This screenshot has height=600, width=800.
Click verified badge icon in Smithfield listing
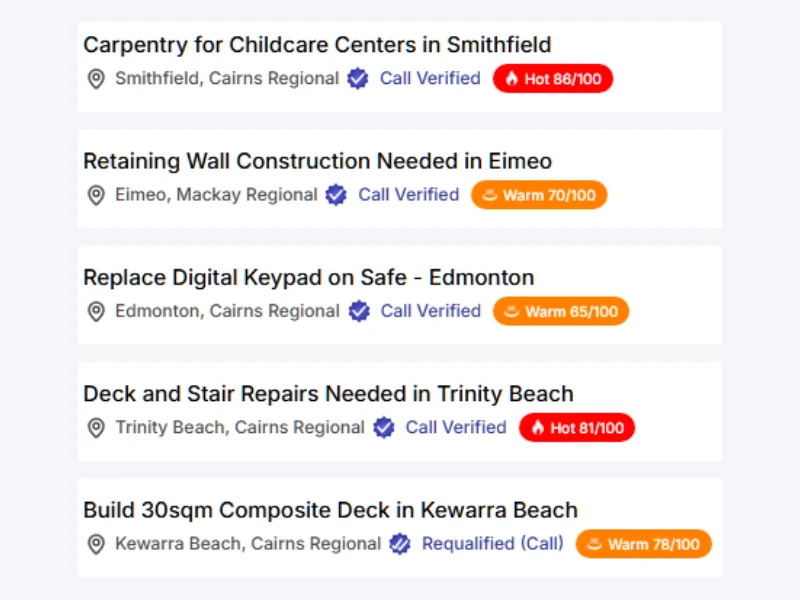click(x=358, y=79)
